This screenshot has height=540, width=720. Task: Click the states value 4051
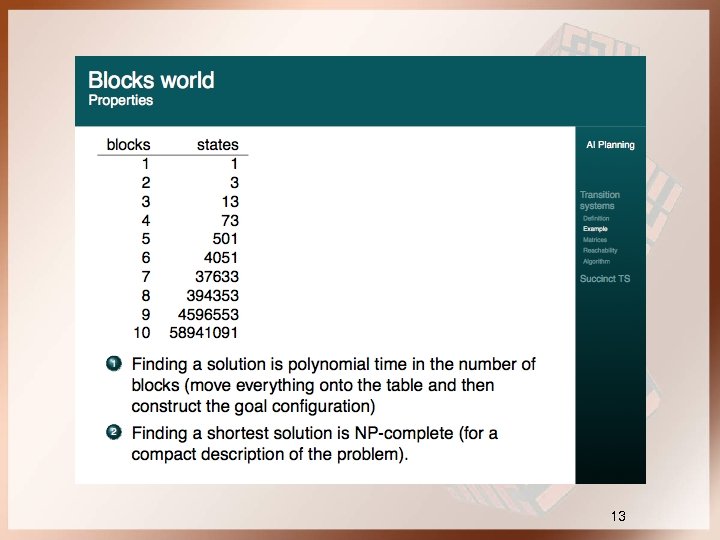(221, 258)
